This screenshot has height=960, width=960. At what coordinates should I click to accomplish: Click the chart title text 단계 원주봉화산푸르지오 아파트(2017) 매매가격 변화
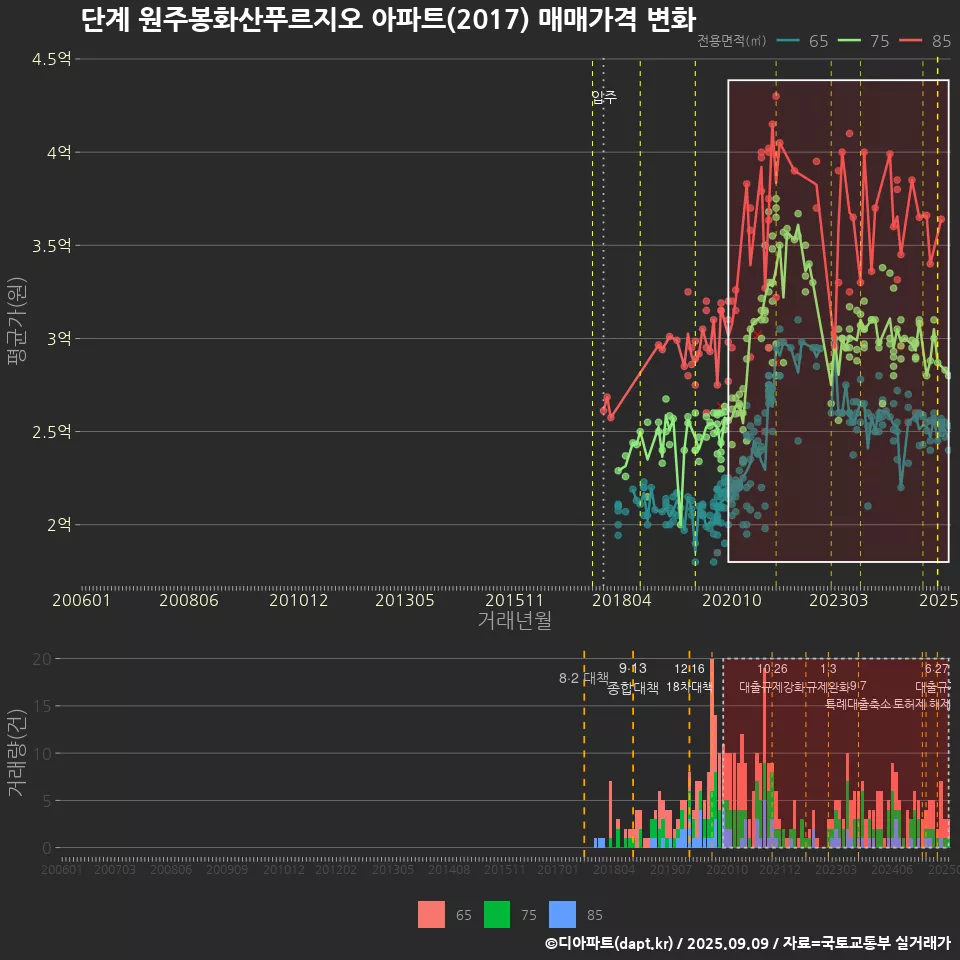point(388,20)
